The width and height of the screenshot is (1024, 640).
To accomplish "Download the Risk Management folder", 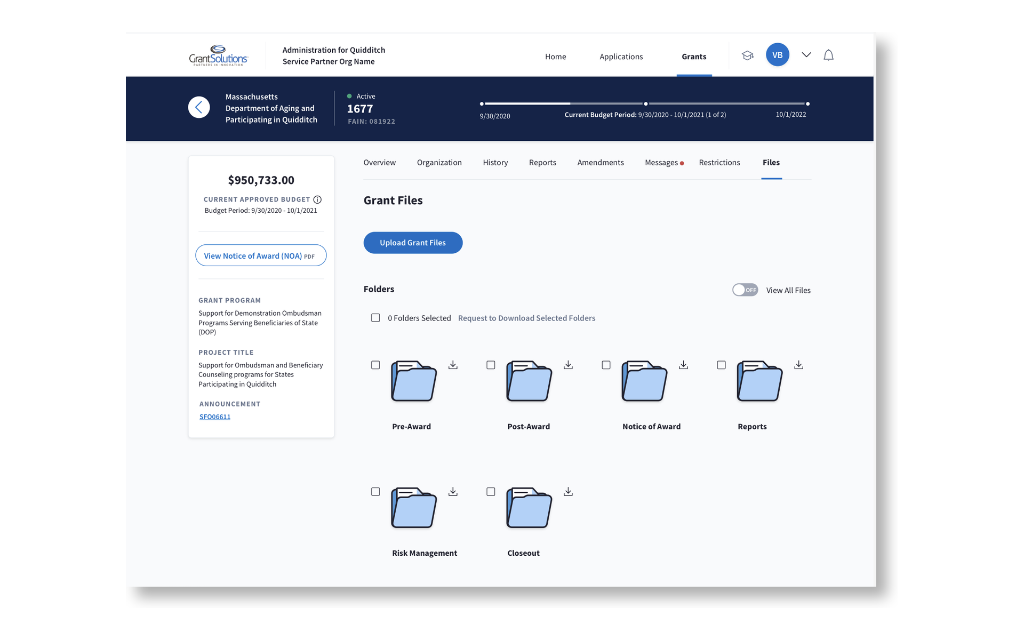I will 453,492.
